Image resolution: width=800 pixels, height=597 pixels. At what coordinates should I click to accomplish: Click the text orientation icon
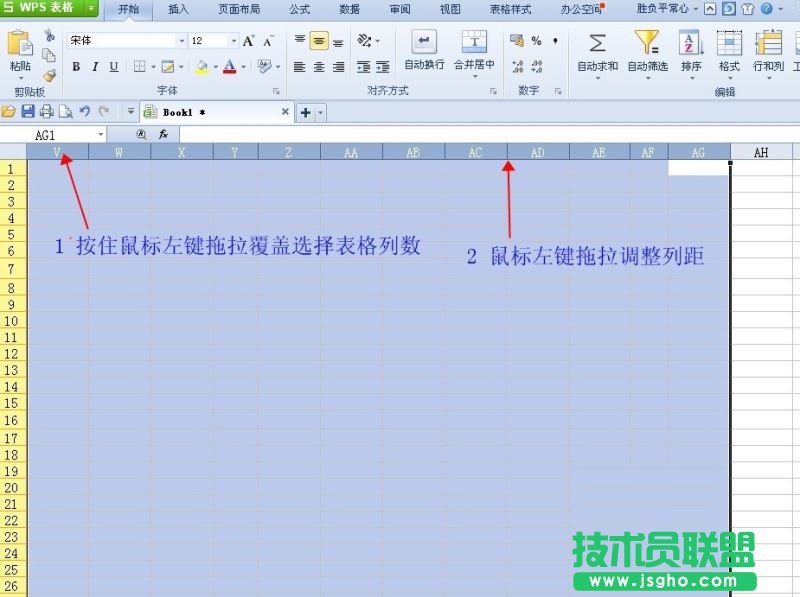click(x=364, y=40)
